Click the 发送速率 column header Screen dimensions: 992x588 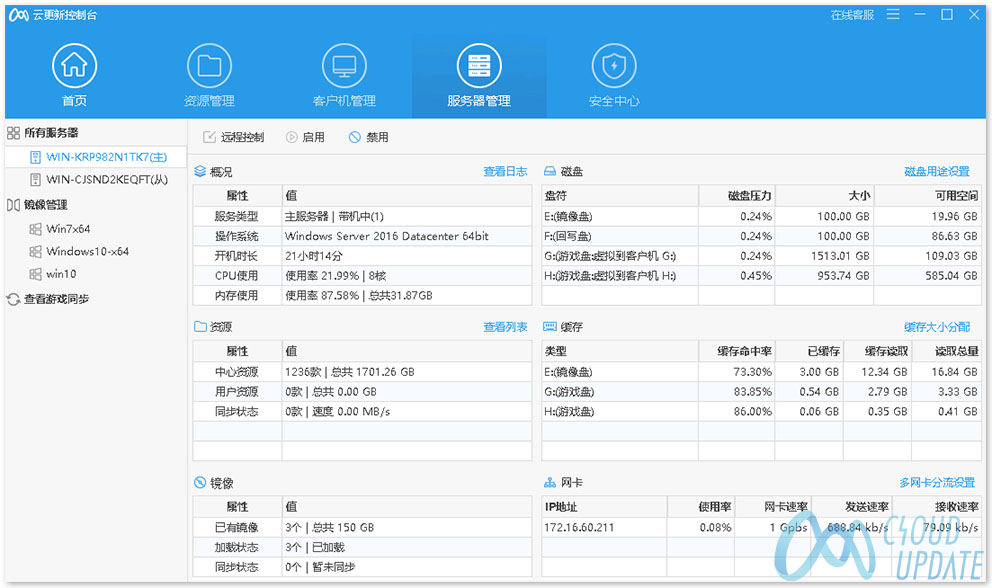867,507
